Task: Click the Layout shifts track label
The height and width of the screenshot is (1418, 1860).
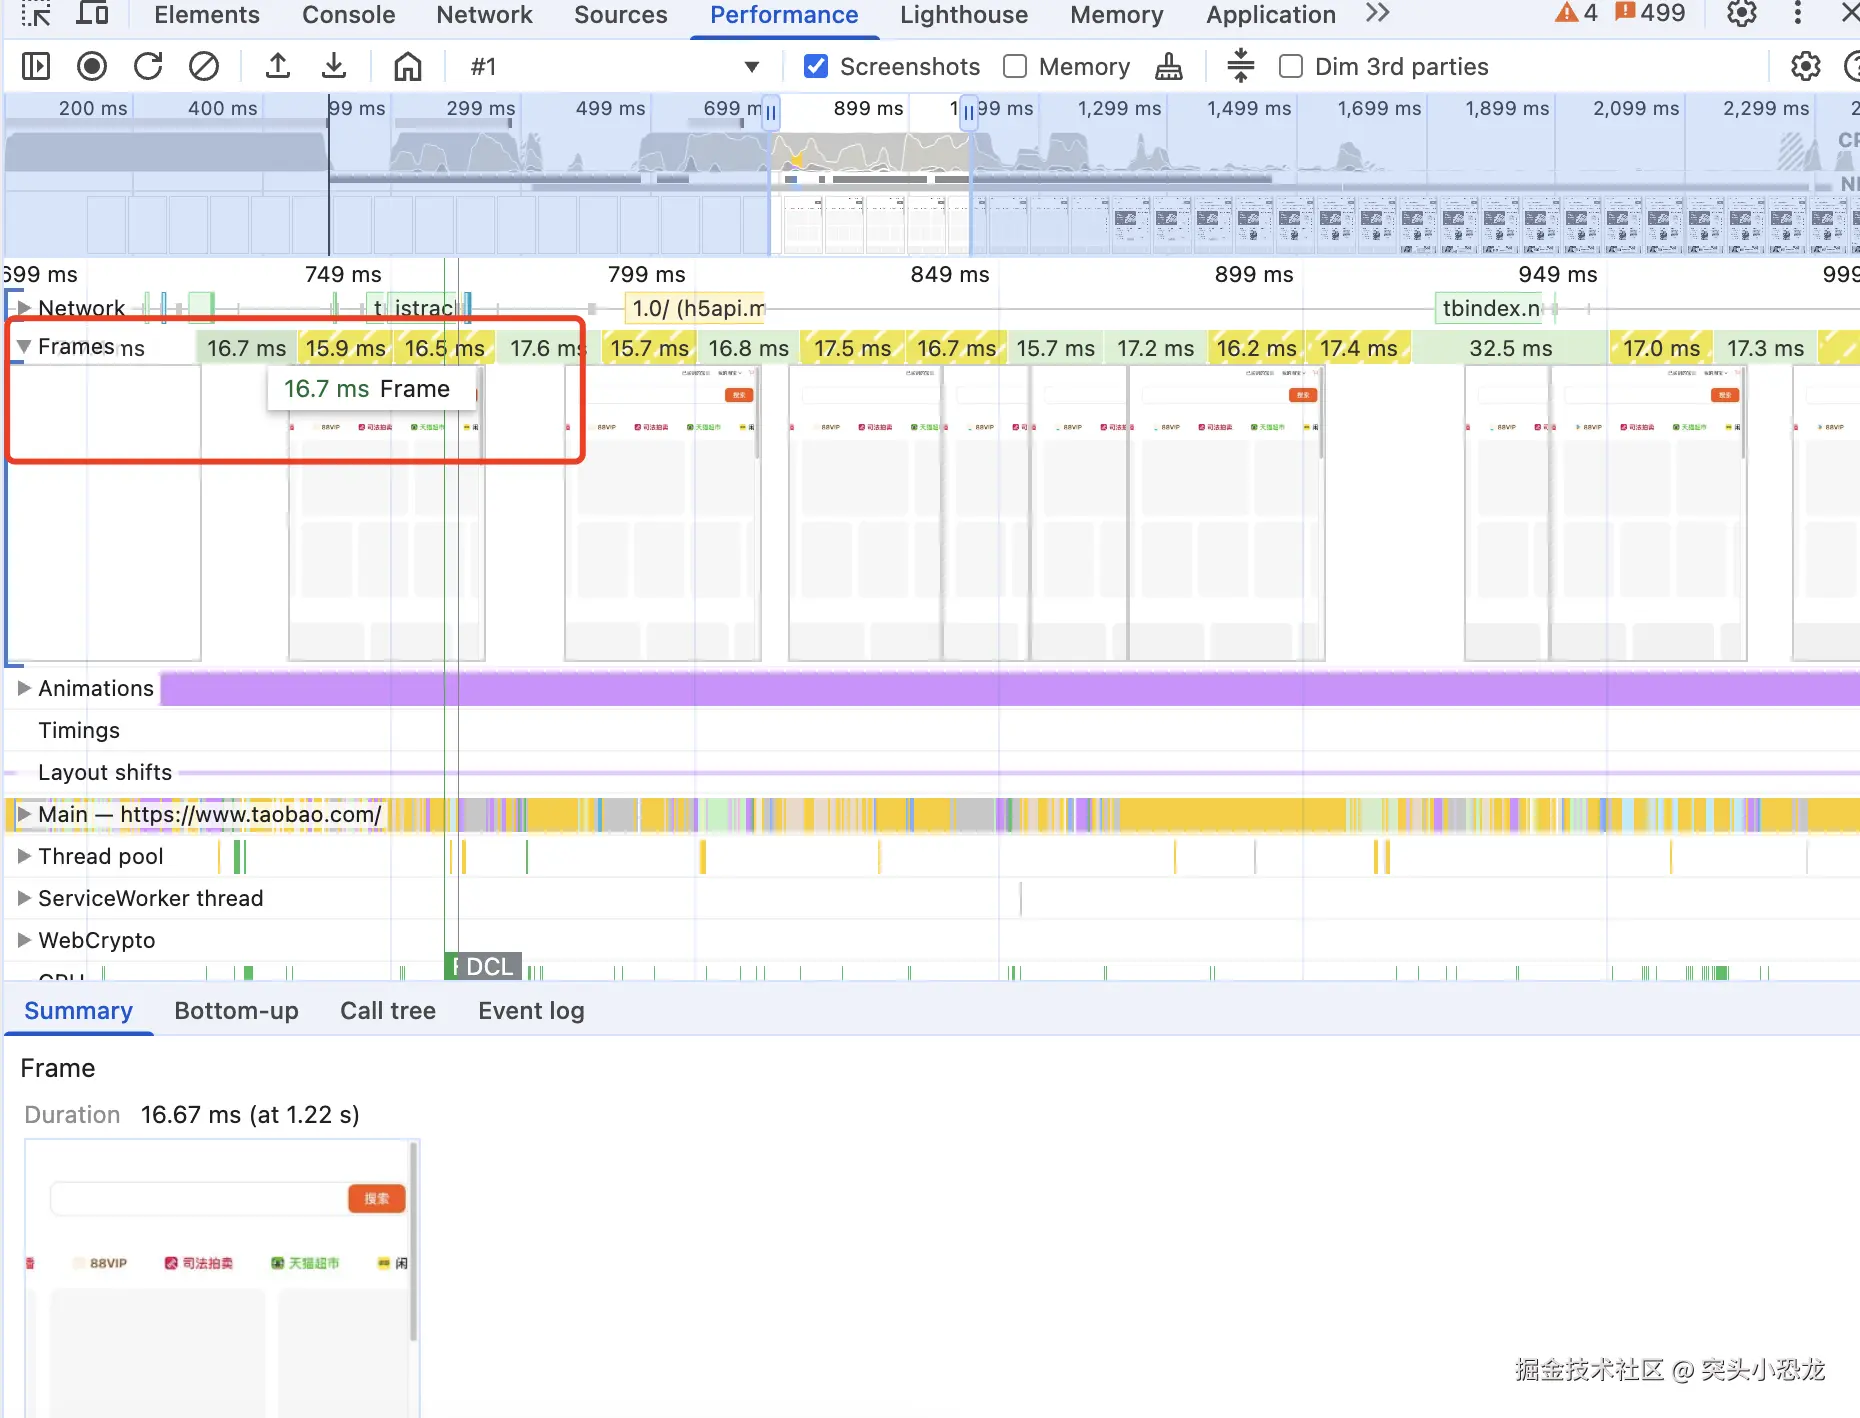Action: click(x=105, y=772)
